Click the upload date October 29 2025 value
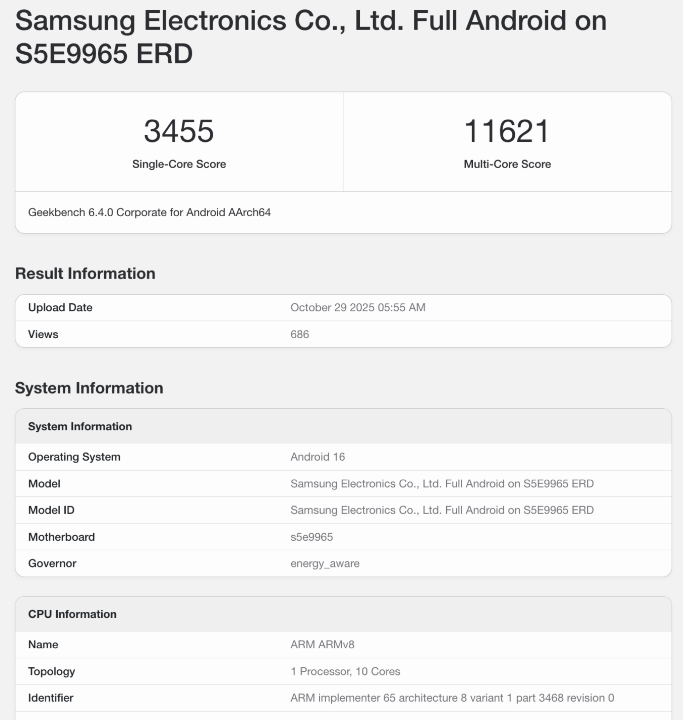 (358, 308)
